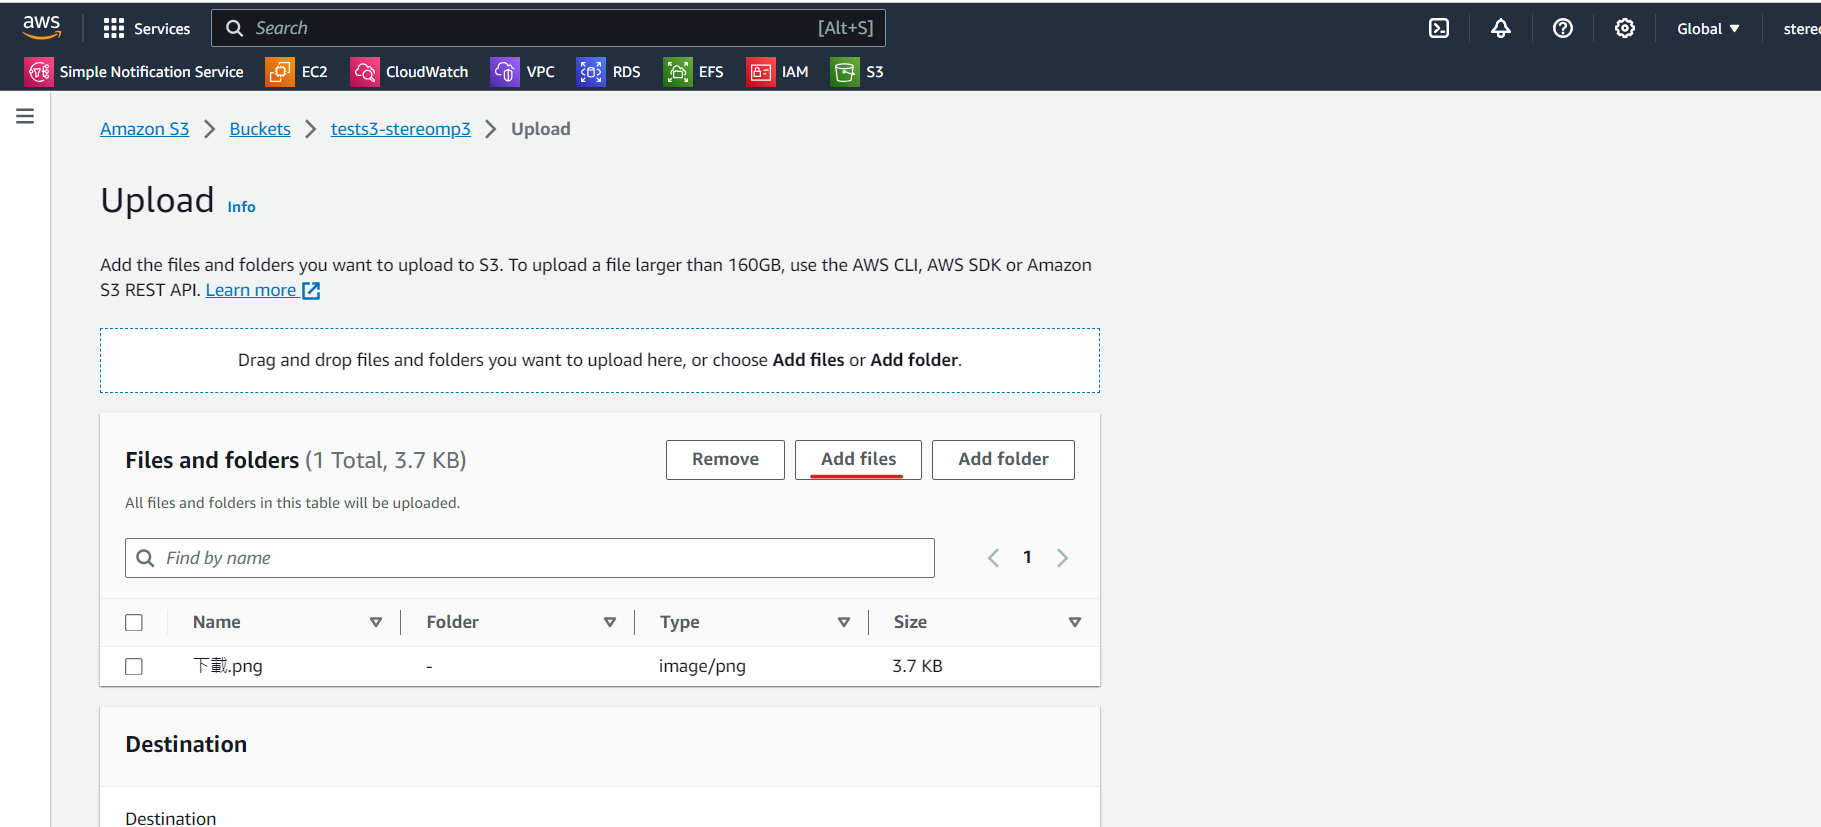Open the VPC shortcut label
This screenshot has height=827, width=1821.
[541, 72]
